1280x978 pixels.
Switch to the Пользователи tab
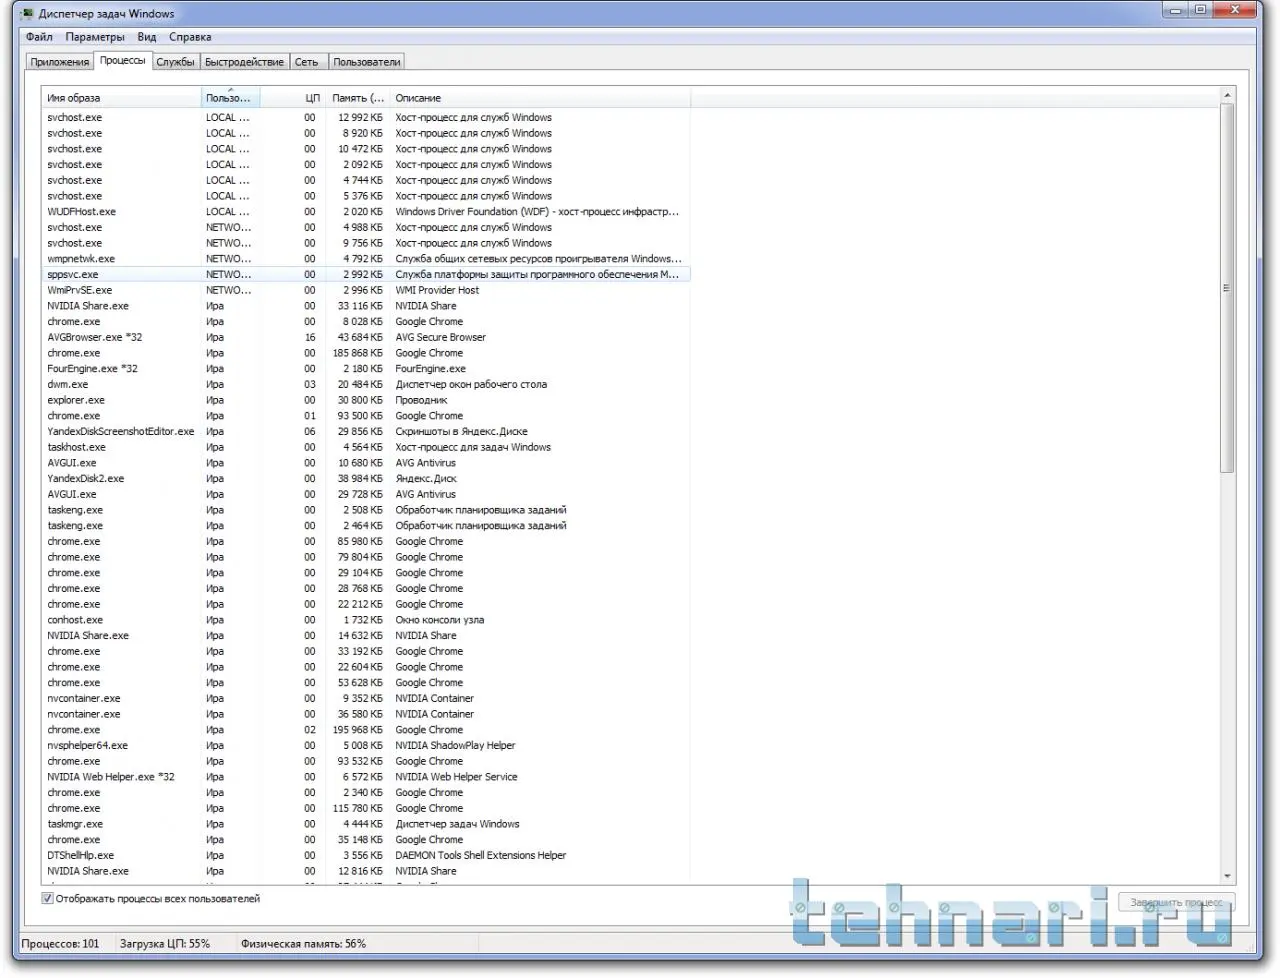(x=367, y=62)
